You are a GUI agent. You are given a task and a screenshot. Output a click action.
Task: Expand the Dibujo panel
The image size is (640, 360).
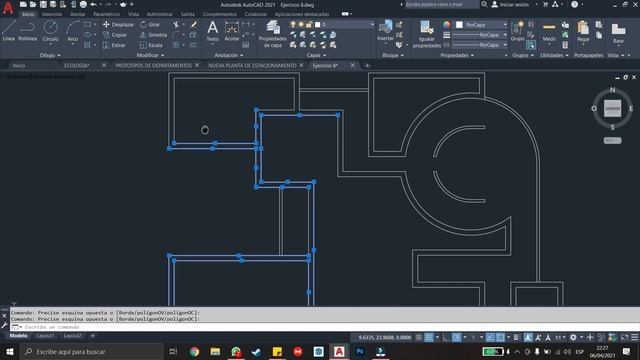[50, 55]
